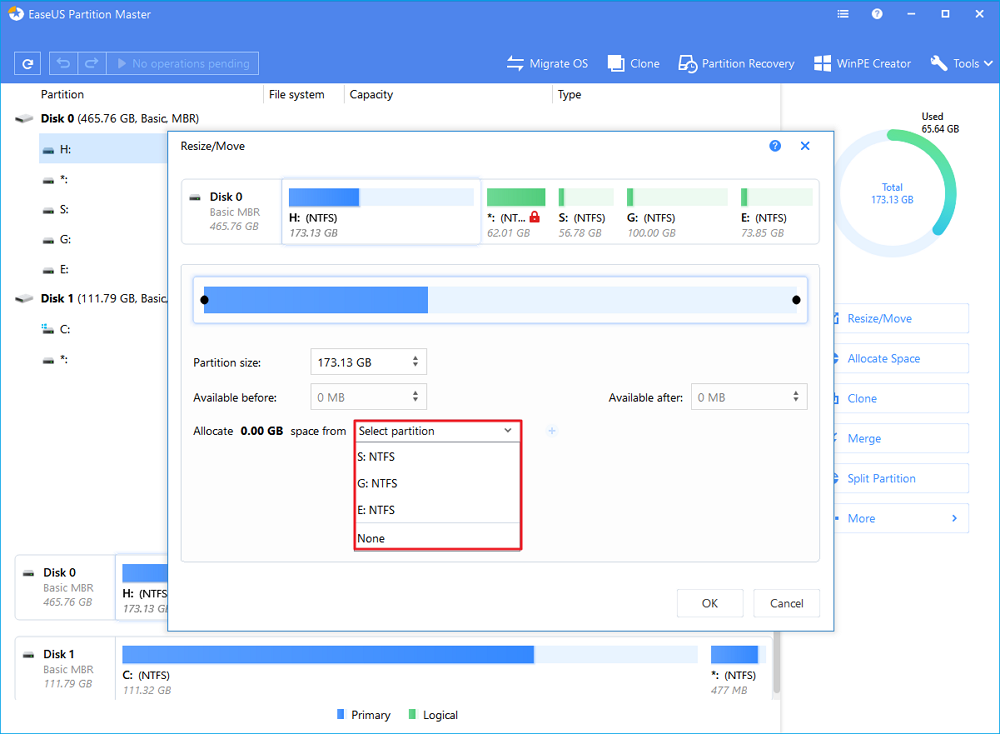Screen dimensions: 1000x734
Task: Click the plus icon beside partition dropdown
Action: pos(552,431)
